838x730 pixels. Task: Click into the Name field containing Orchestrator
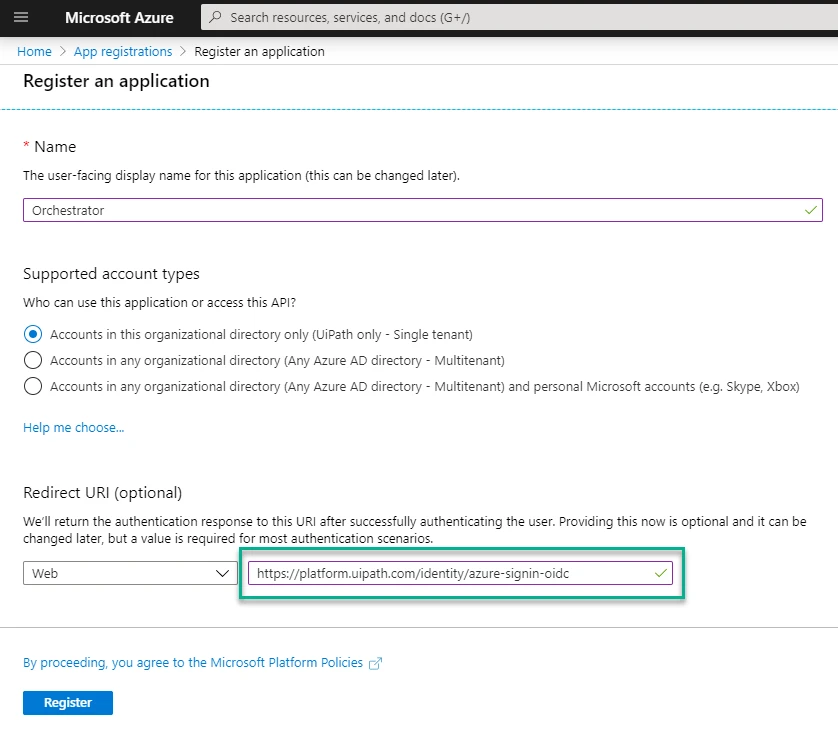pos(423,210)
